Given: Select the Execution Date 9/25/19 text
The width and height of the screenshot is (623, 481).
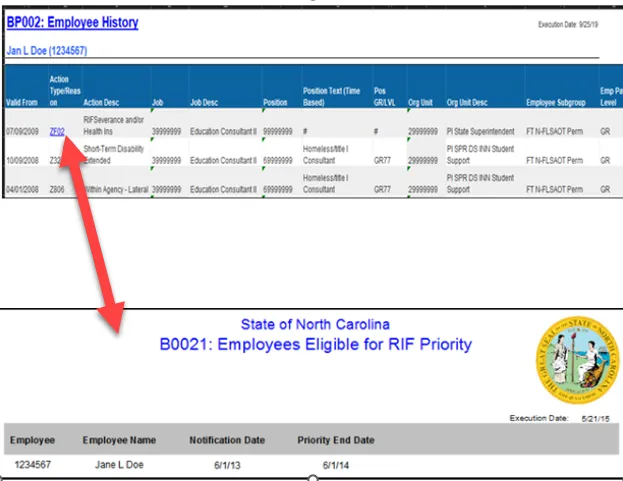Looking at the screenshot, I should (x=568, y=25).
